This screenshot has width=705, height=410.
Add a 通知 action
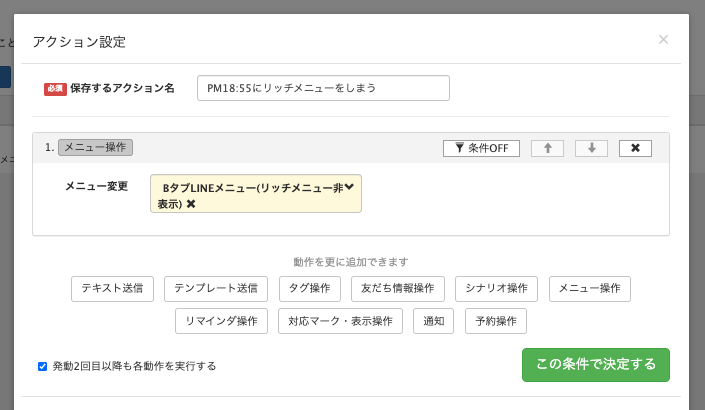[434, 321]
